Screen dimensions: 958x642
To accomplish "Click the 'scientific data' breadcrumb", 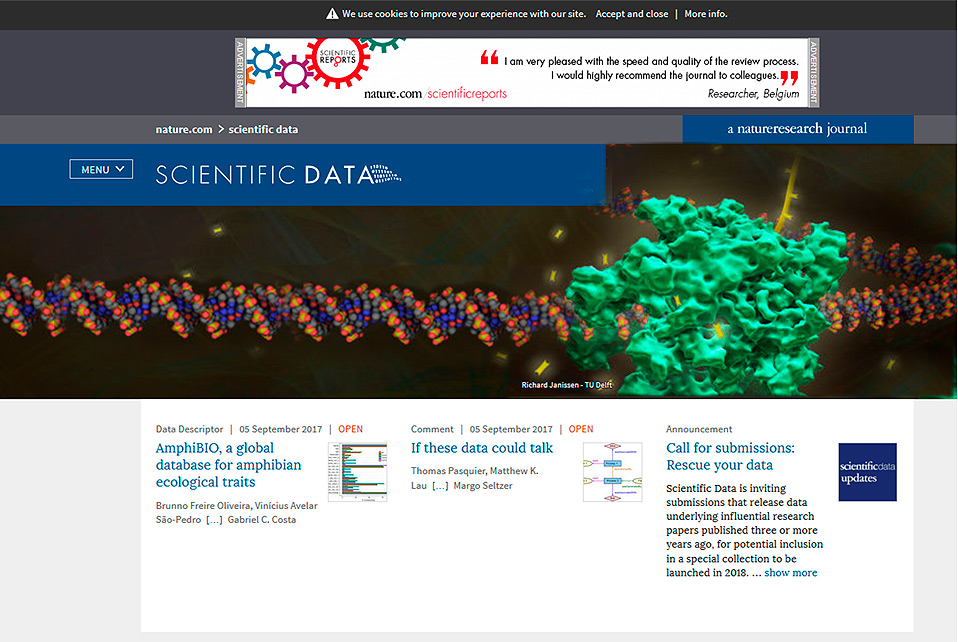I will [x=263, y=129].
